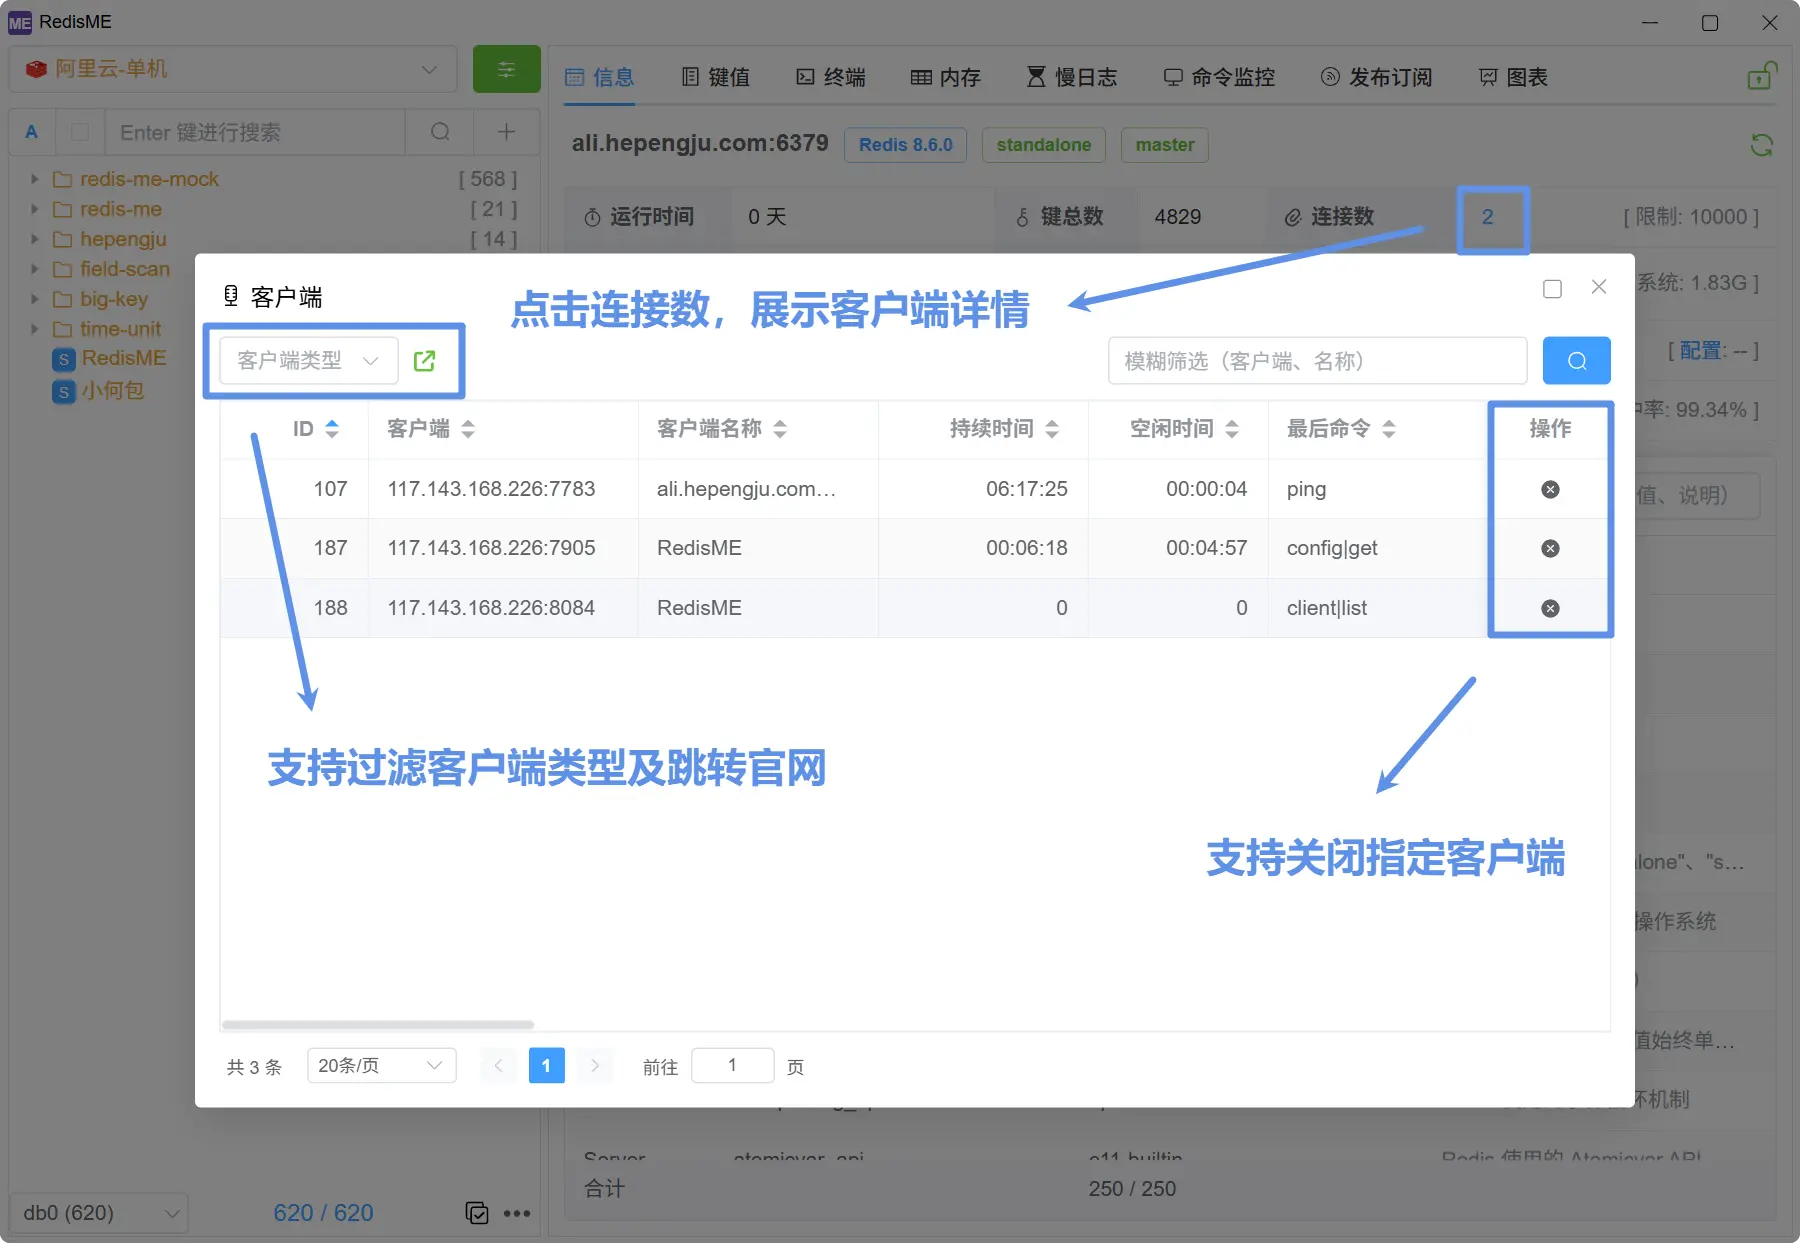Screen dimensions: 1800x1243
Task: Switch to the 键值 tab
Action: click(x=715, y=77)
